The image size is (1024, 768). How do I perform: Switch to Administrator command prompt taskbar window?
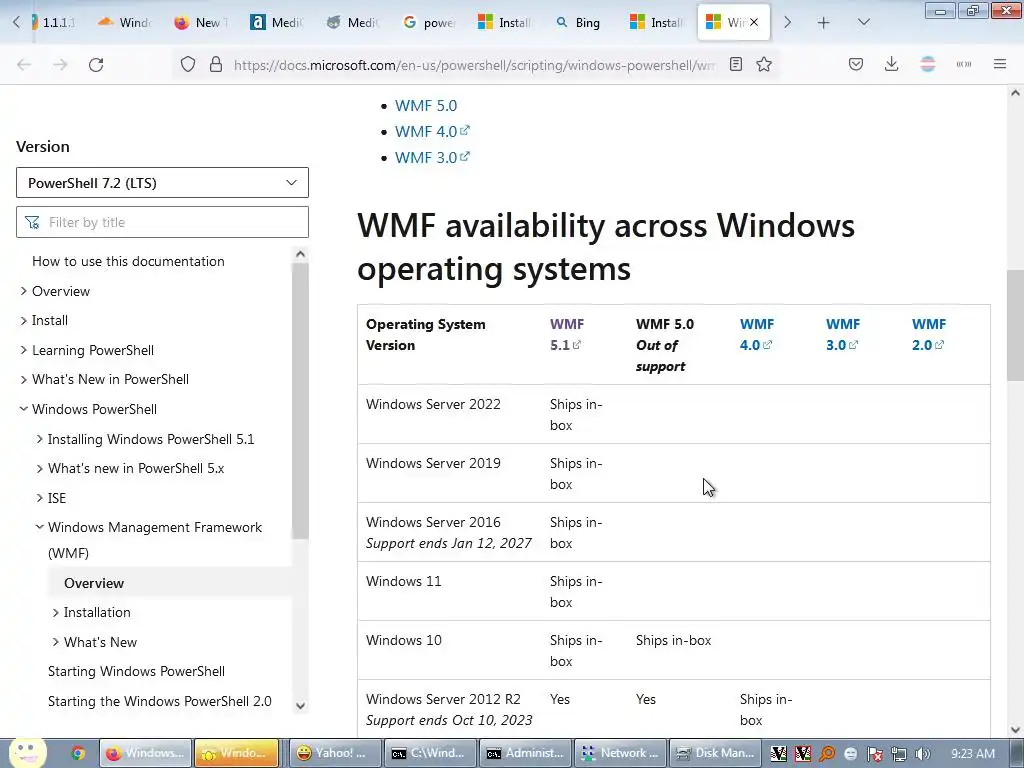(526, 753)
